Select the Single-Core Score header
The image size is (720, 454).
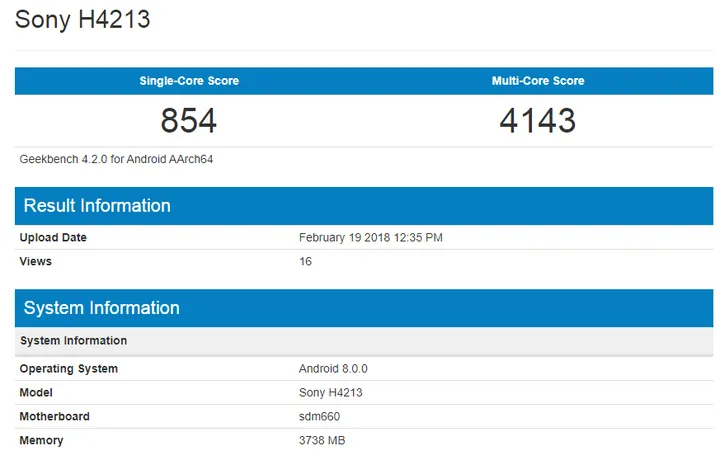[189, 81]
